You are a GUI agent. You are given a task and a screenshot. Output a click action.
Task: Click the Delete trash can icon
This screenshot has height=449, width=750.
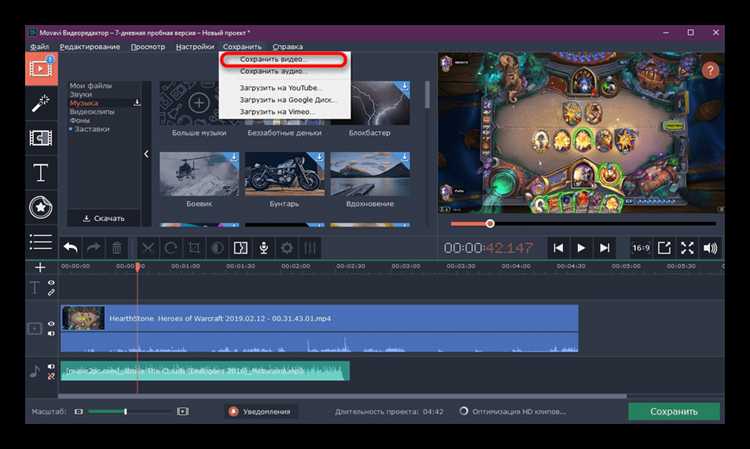click(x=117, y=248)
